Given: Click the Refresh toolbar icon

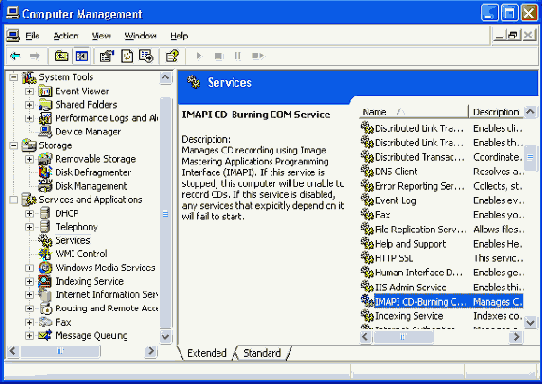Looking at the screenshot, I should (127, 56).
